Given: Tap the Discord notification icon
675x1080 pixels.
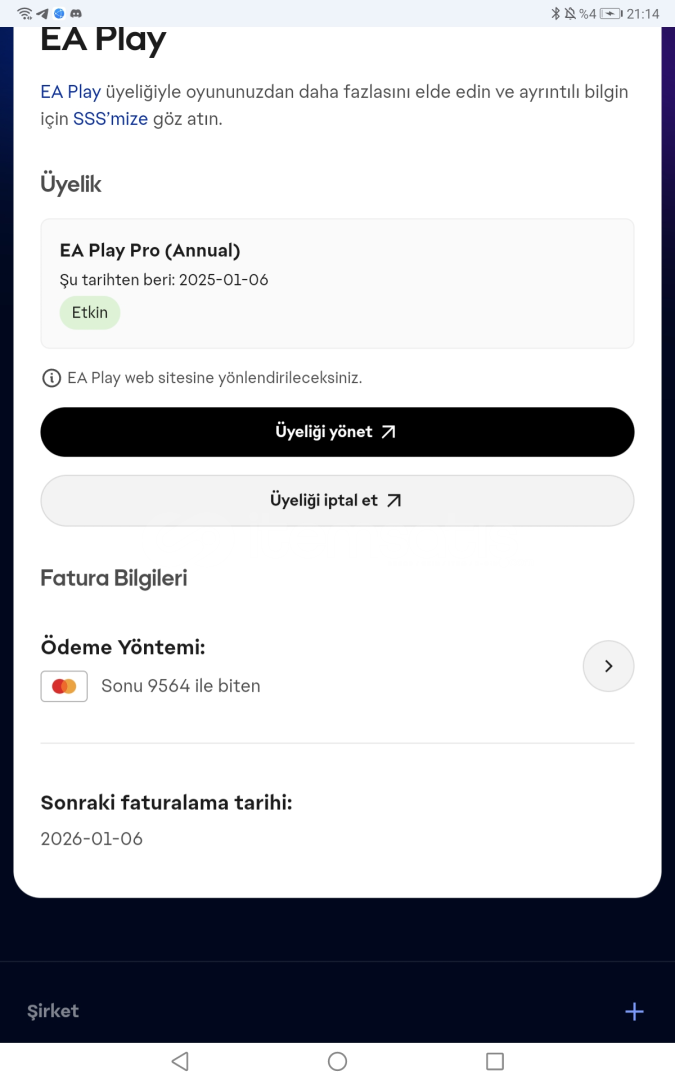Looking at the screenshot, I should pyautogui.click(x=76, y=13).
